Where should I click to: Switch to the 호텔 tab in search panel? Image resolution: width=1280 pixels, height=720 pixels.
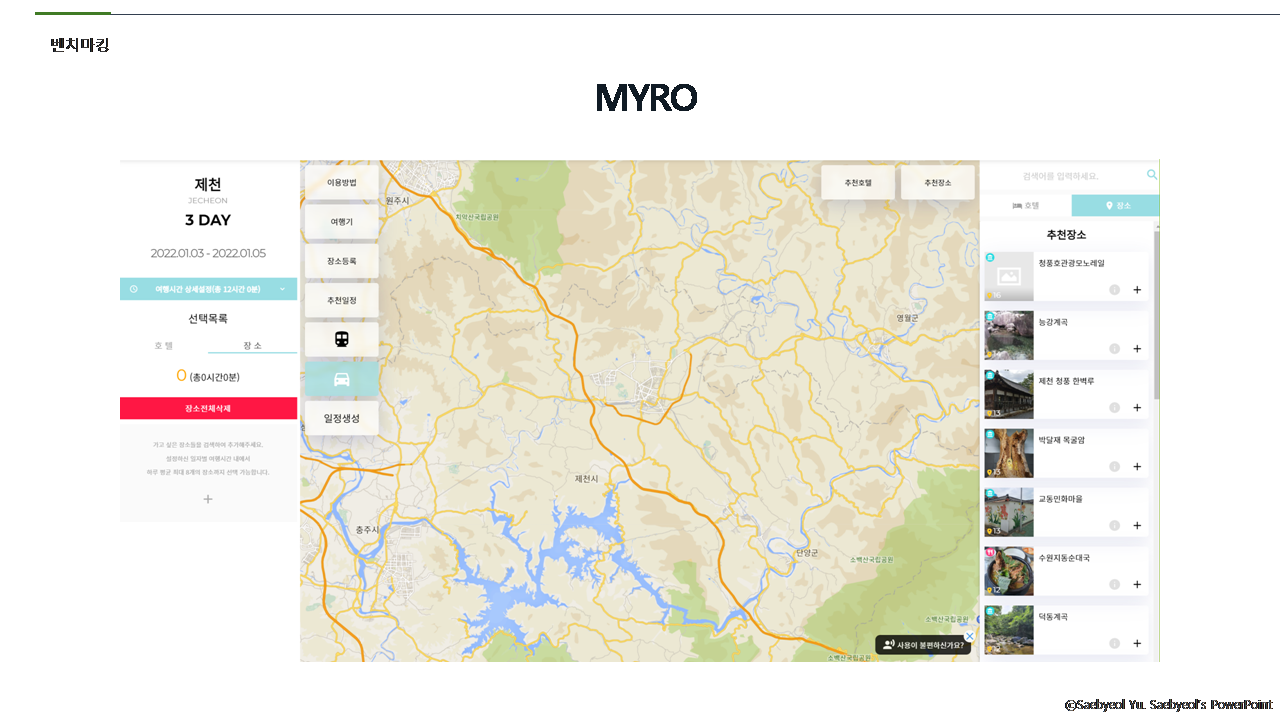1026,206
